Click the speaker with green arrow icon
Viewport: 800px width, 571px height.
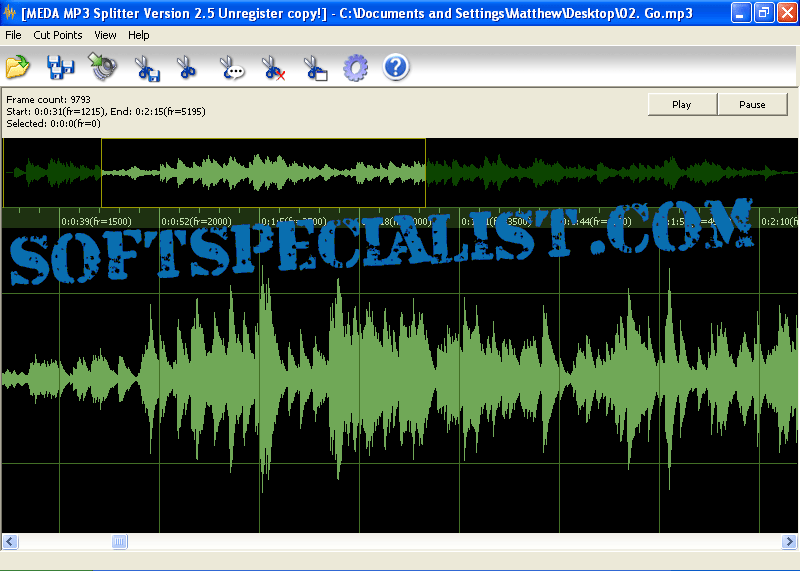click(103, 67)
